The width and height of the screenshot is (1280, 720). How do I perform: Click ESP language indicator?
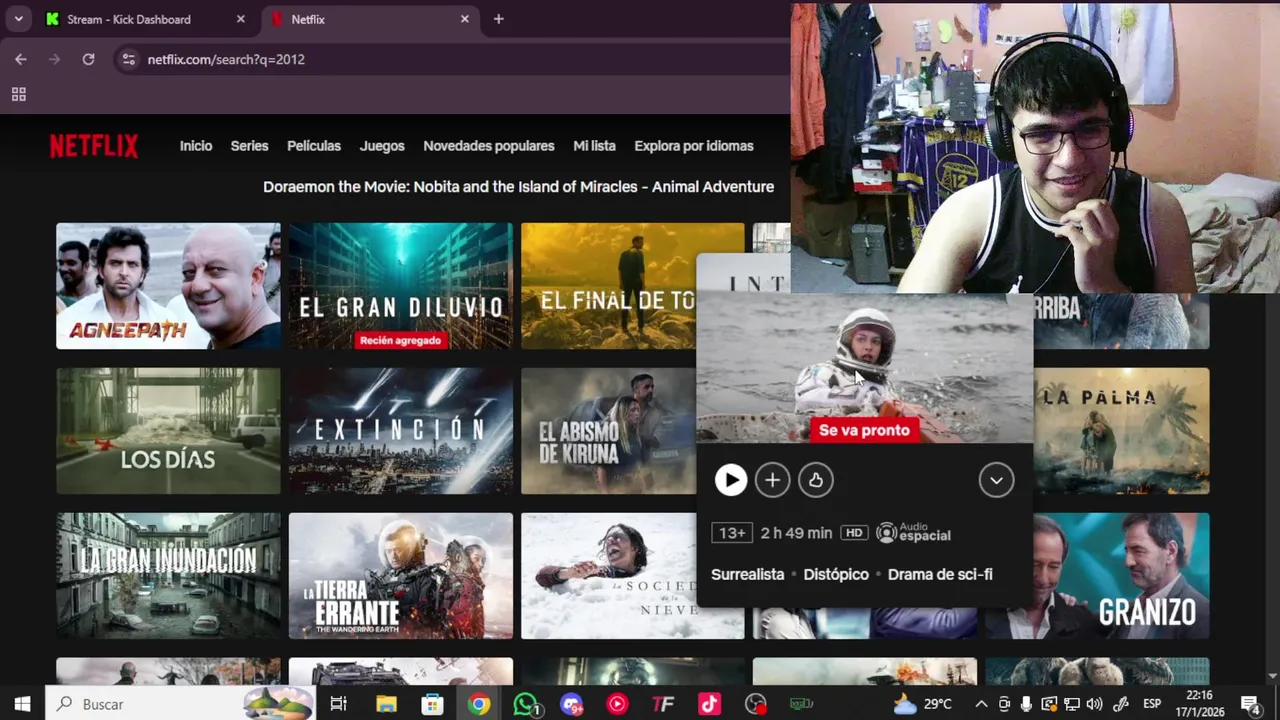pos(1152,704)
